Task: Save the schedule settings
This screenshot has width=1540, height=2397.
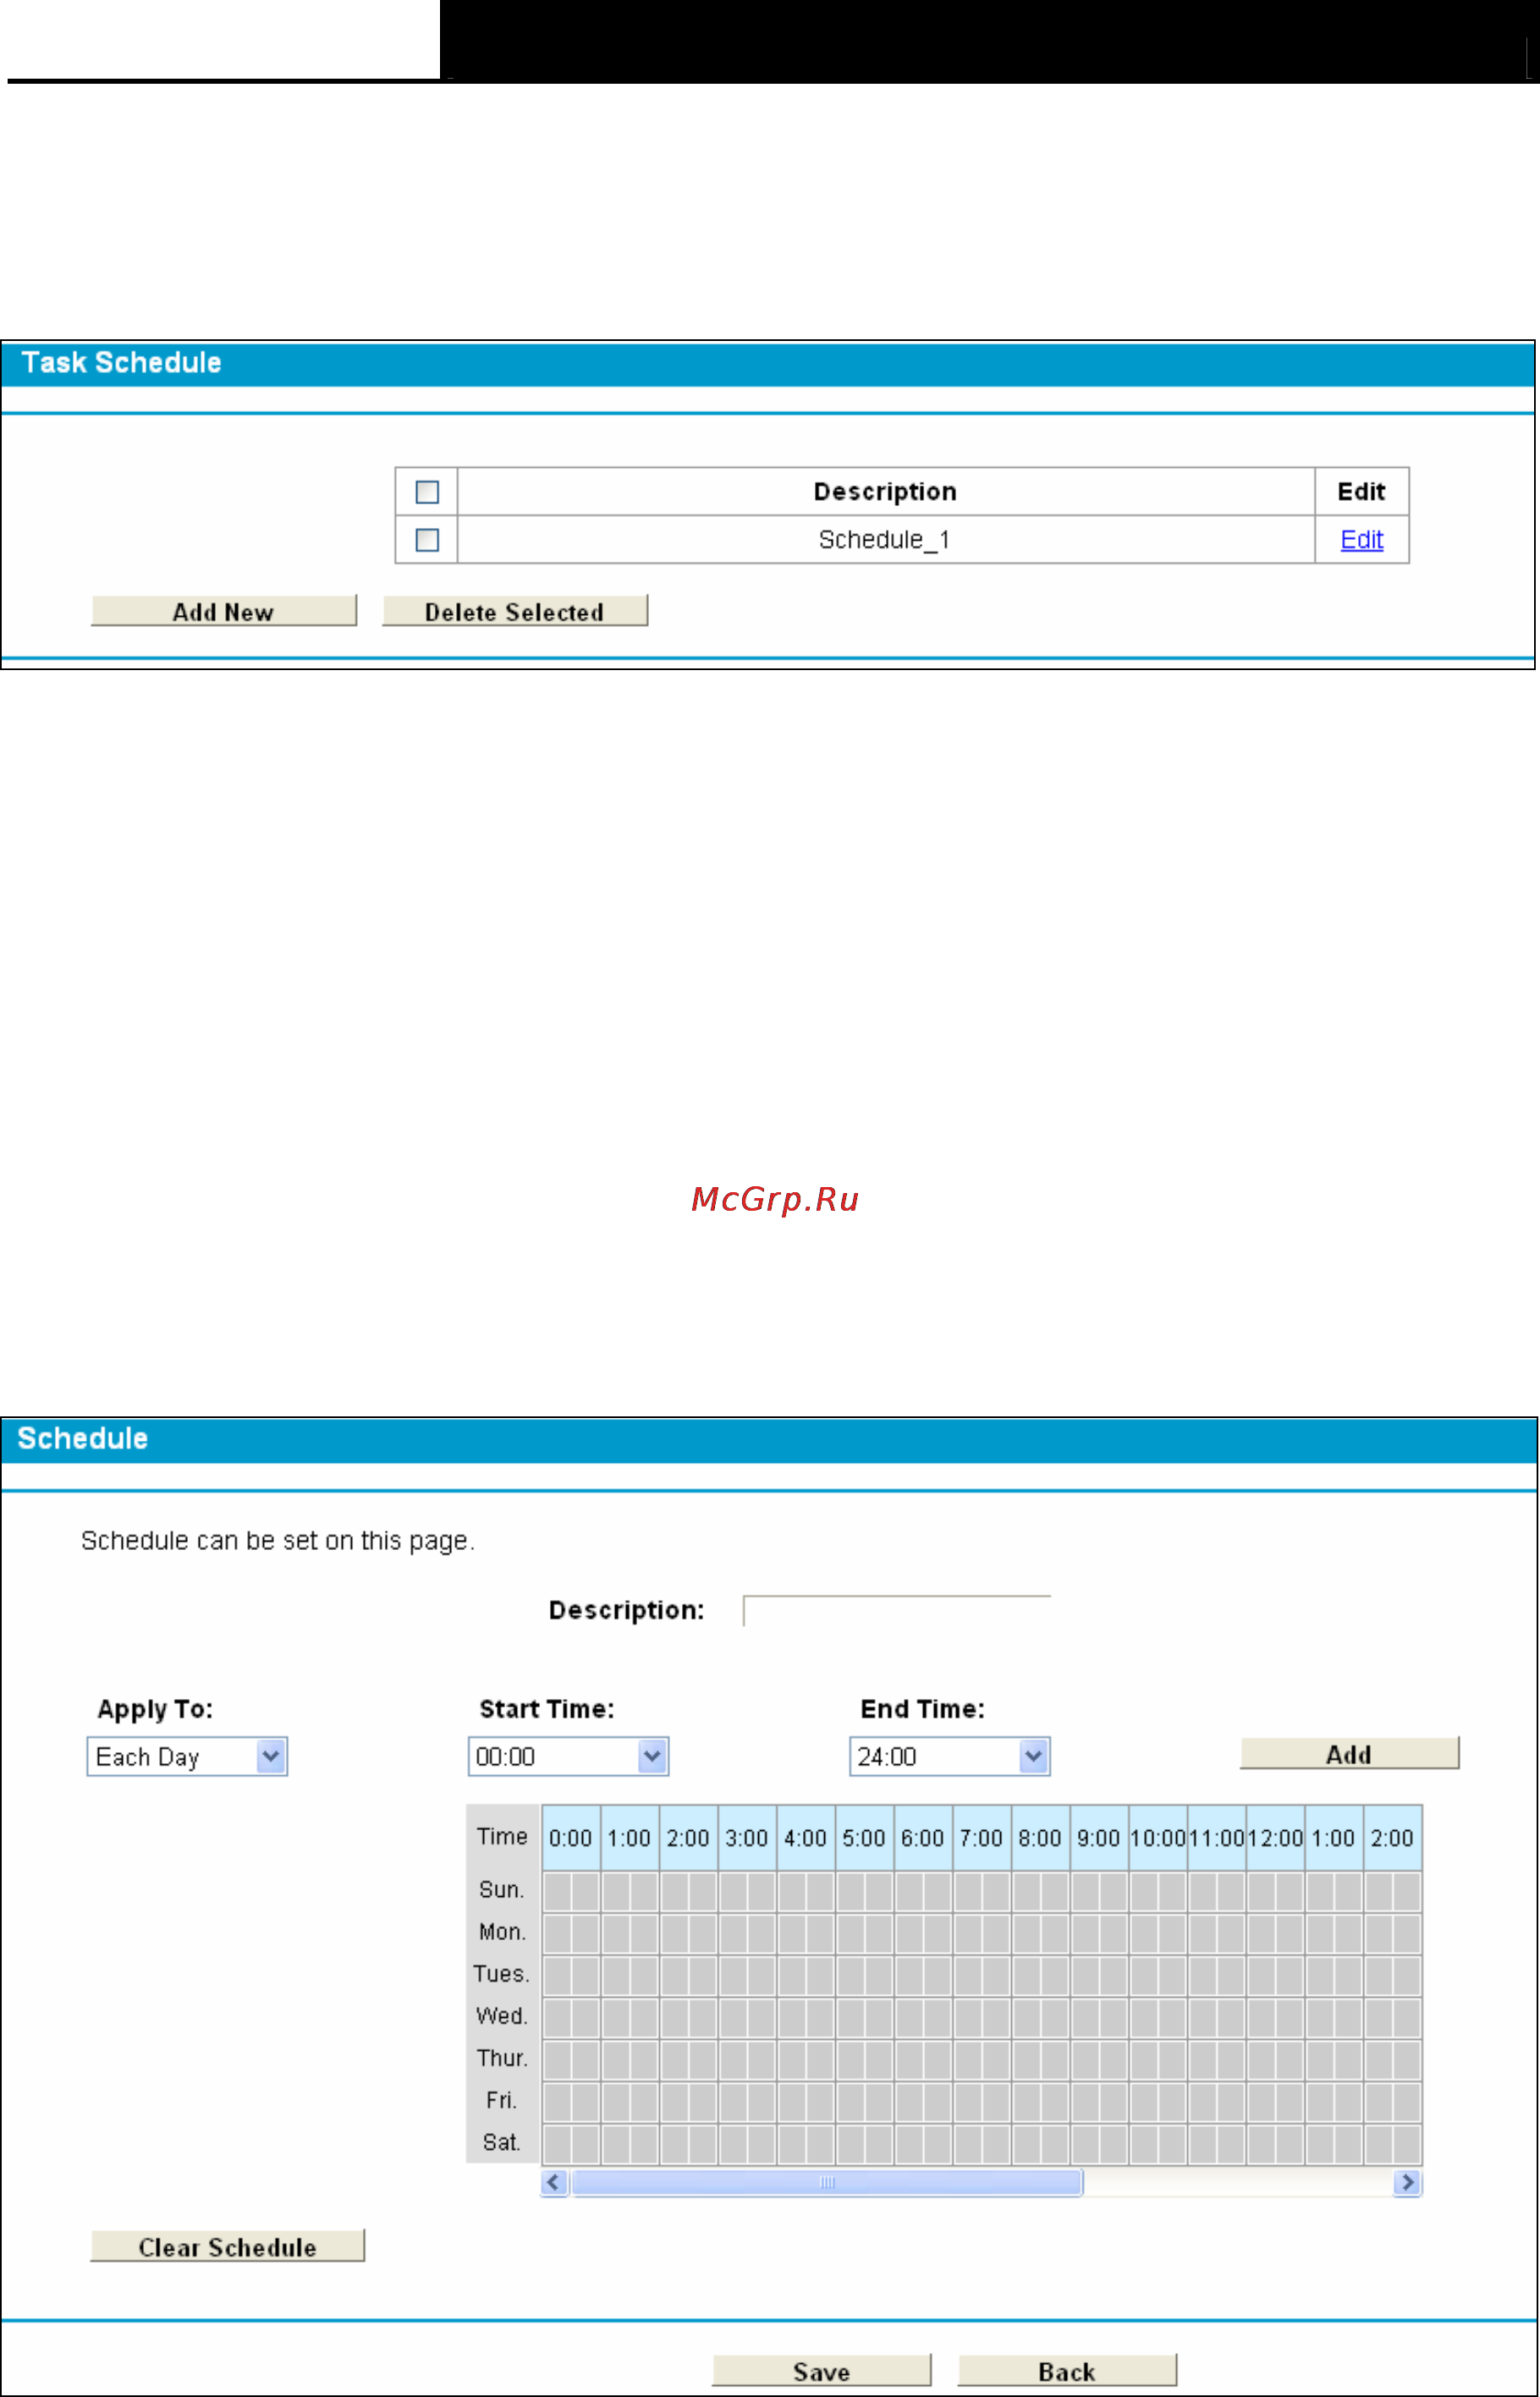Action: click(821, 2371)
